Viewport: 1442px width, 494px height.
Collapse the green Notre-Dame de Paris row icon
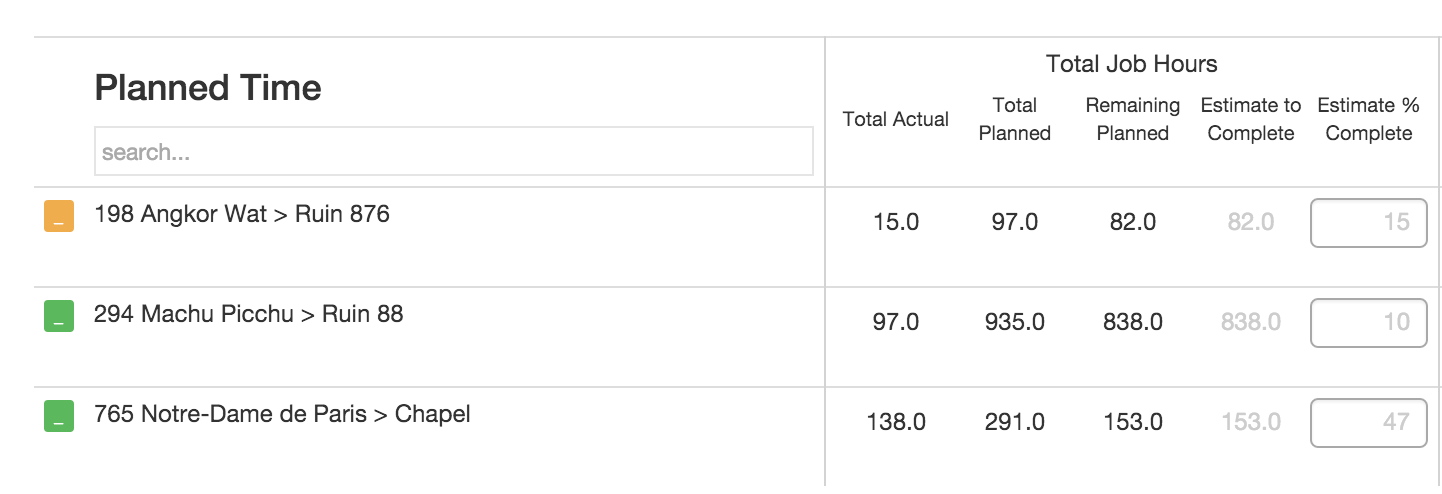click(x=59, y=417)
